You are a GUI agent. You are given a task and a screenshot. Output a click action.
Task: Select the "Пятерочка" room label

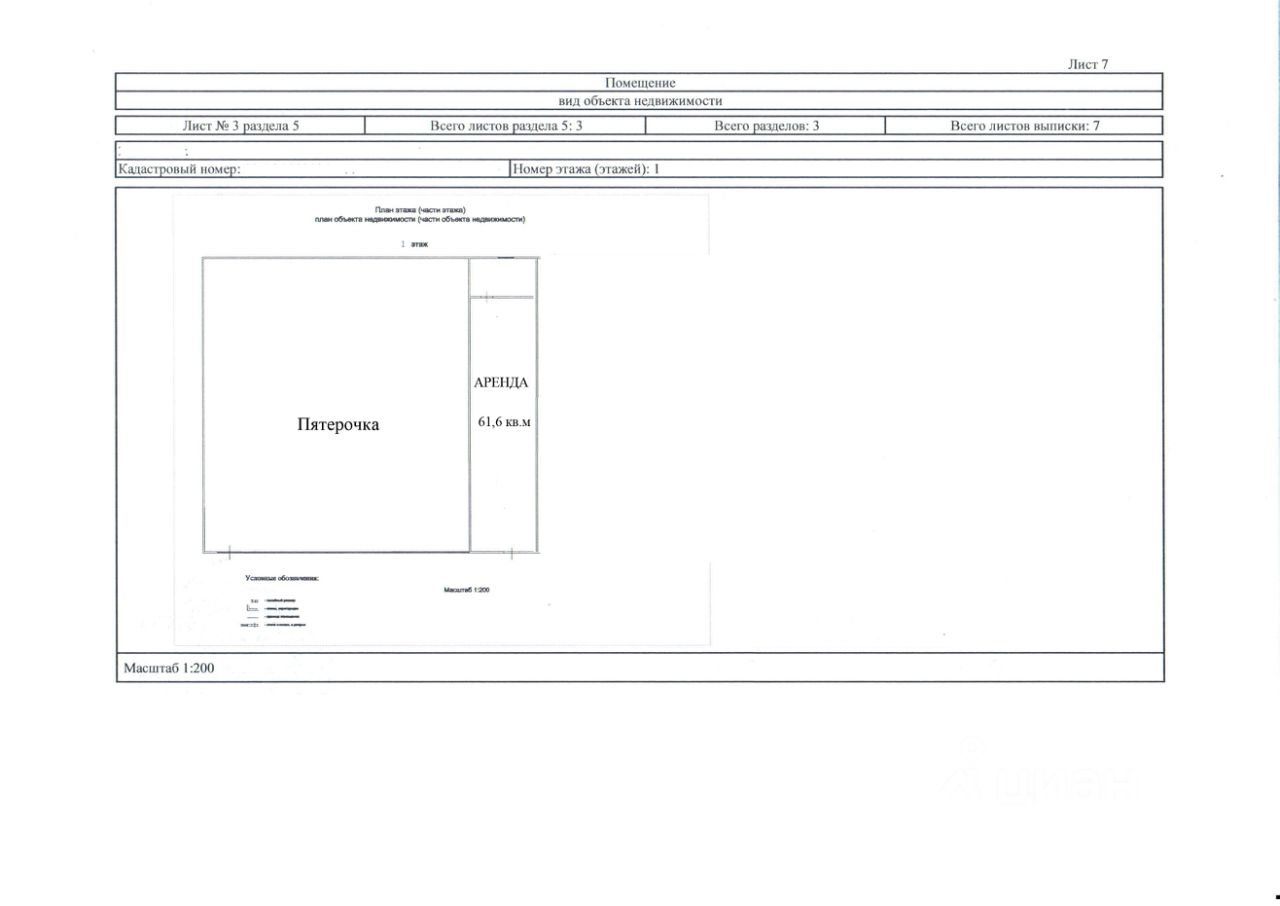point(338,424)
